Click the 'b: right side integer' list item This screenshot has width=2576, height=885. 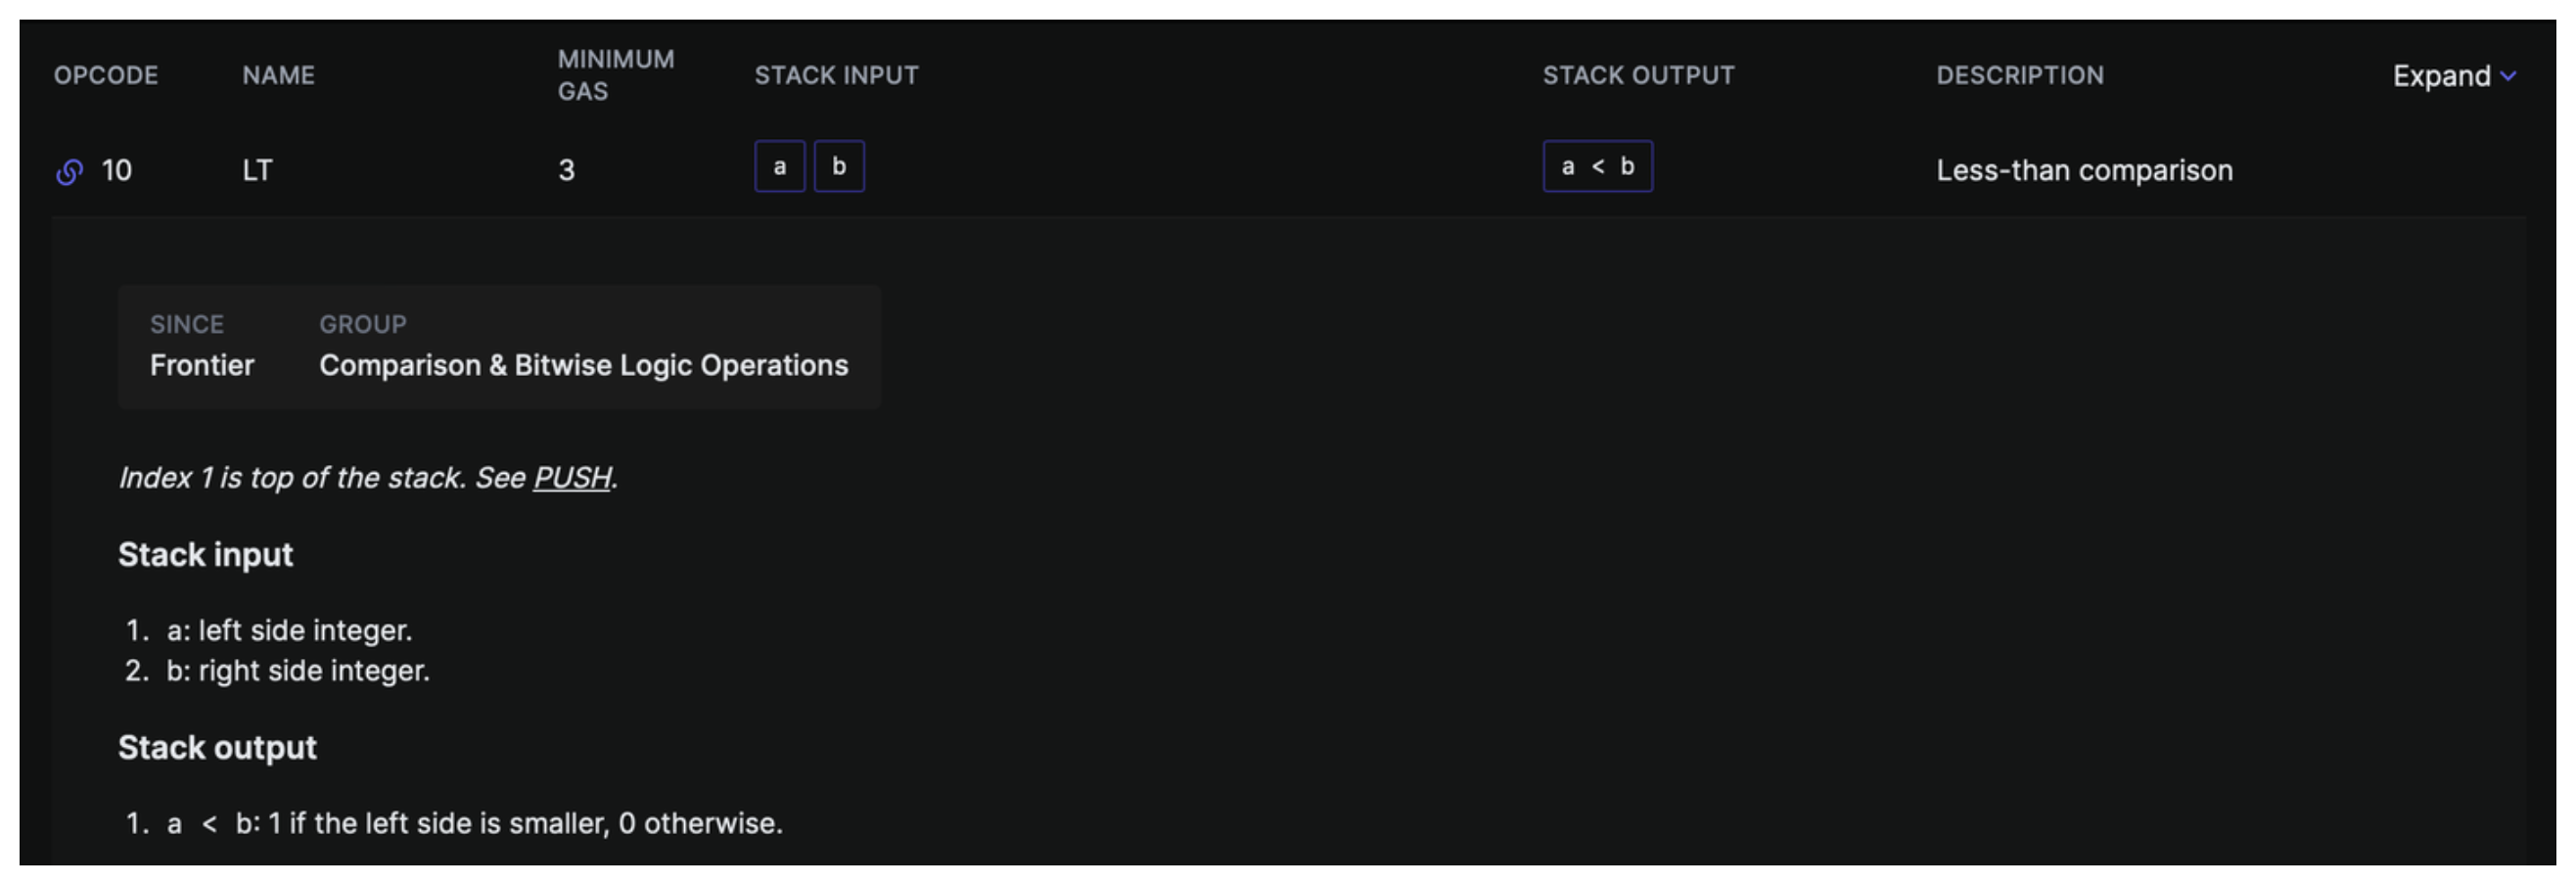(297, 671)
